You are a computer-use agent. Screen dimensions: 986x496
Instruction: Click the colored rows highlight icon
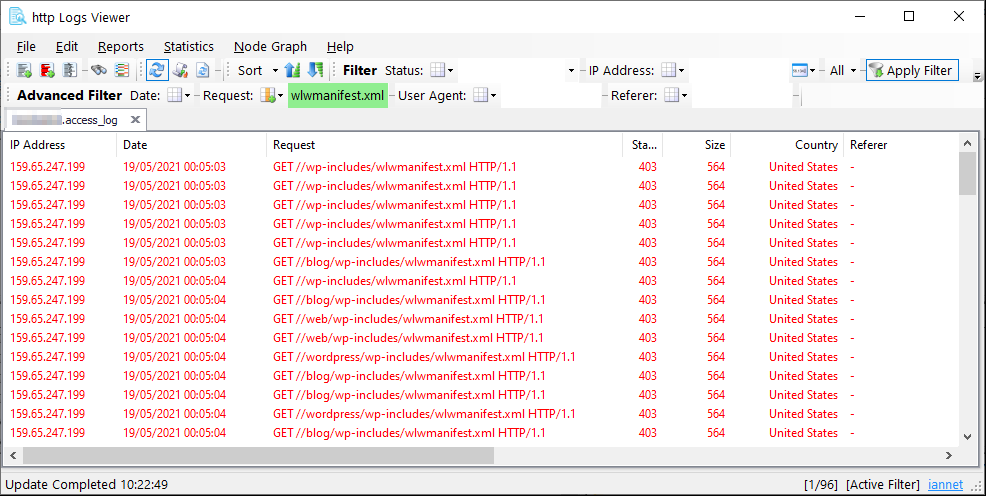tap(121, 71)
